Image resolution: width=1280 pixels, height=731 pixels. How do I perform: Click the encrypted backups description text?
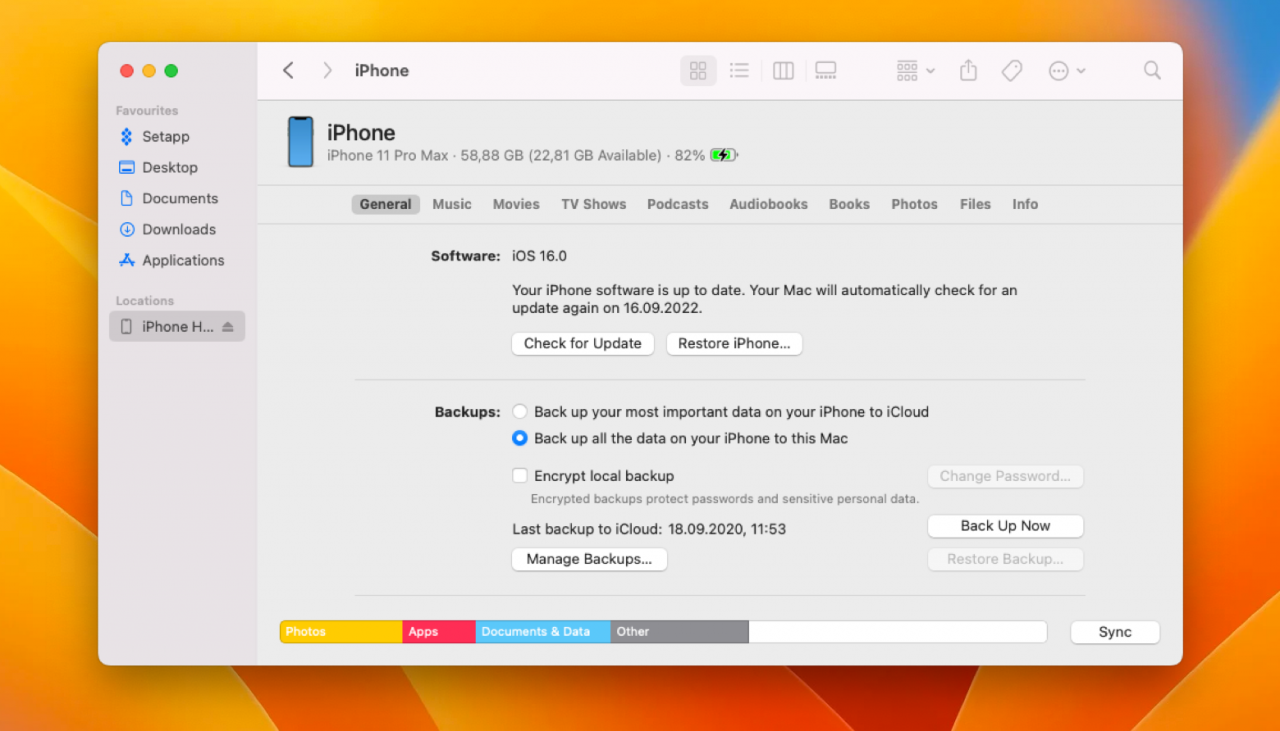coord(725,499)
